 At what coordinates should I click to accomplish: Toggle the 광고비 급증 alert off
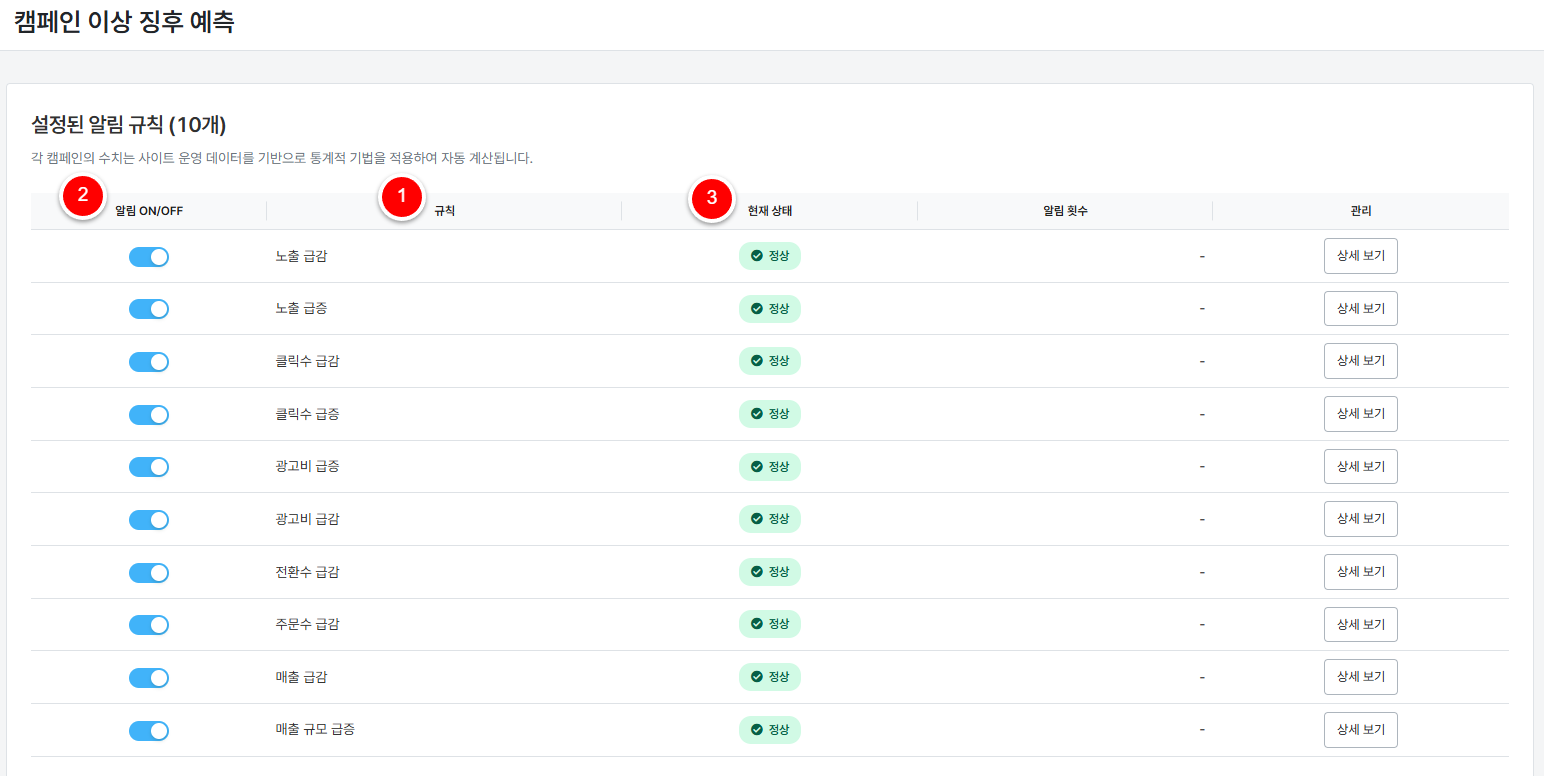[149, 467]
